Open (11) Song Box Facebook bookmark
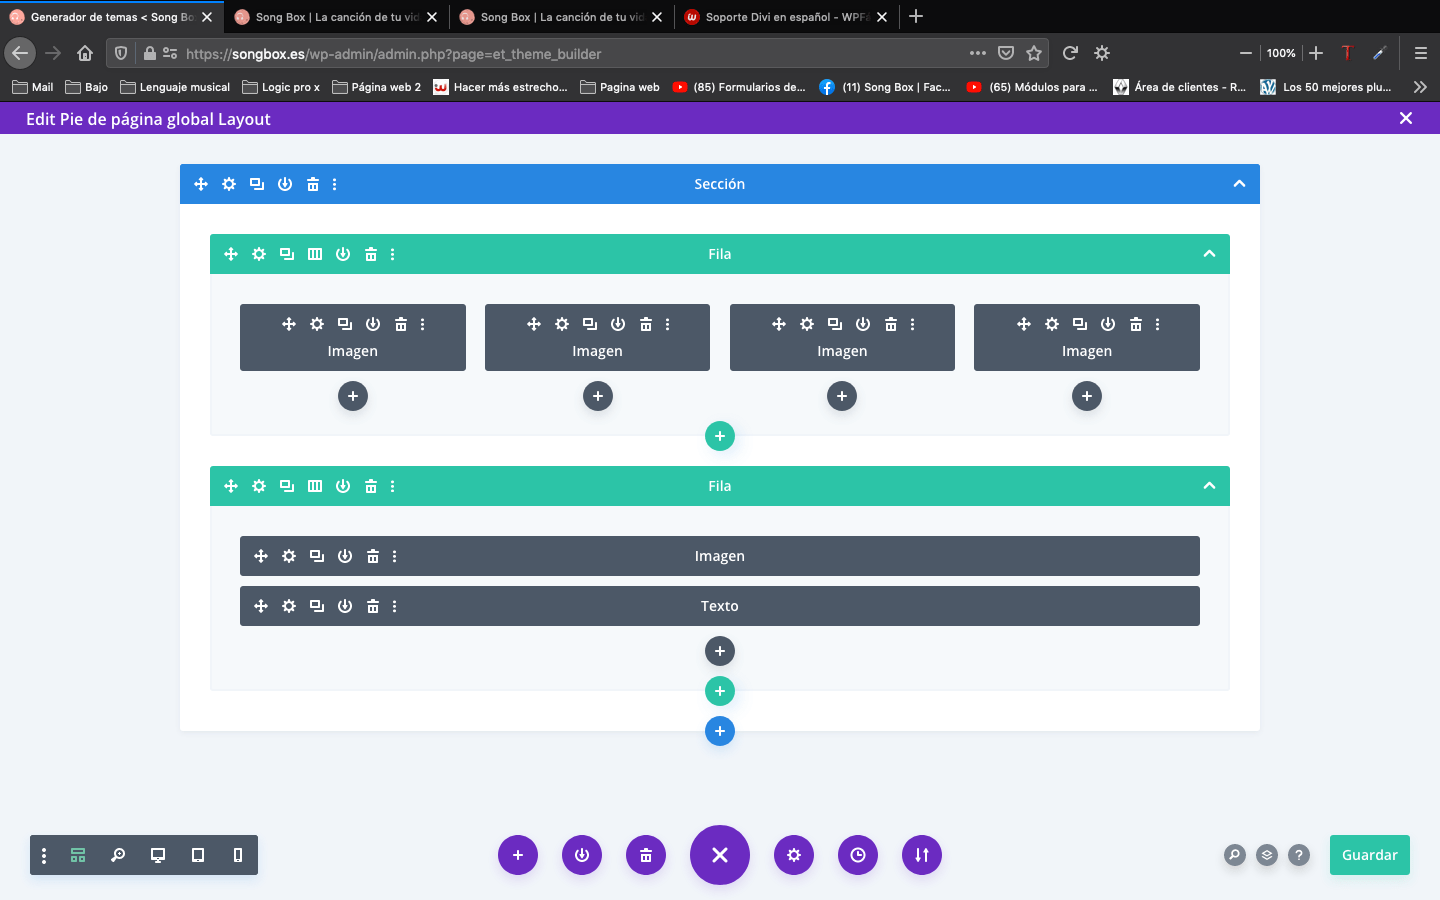The image size is (1440, 900). (885, 87)
